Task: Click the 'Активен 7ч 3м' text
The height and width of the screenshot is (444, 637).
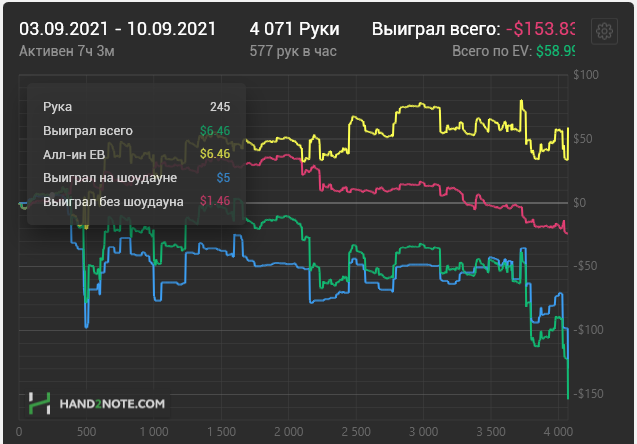Action: [67, 52]
